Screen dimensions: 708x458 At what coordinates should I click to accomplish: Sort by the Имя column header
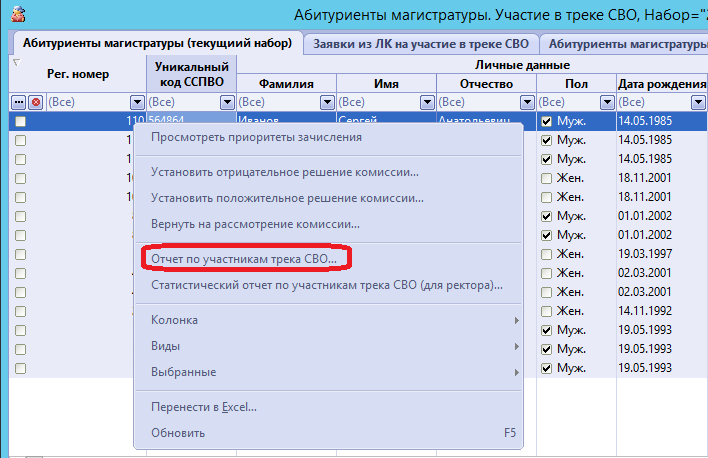coord(387,84)
